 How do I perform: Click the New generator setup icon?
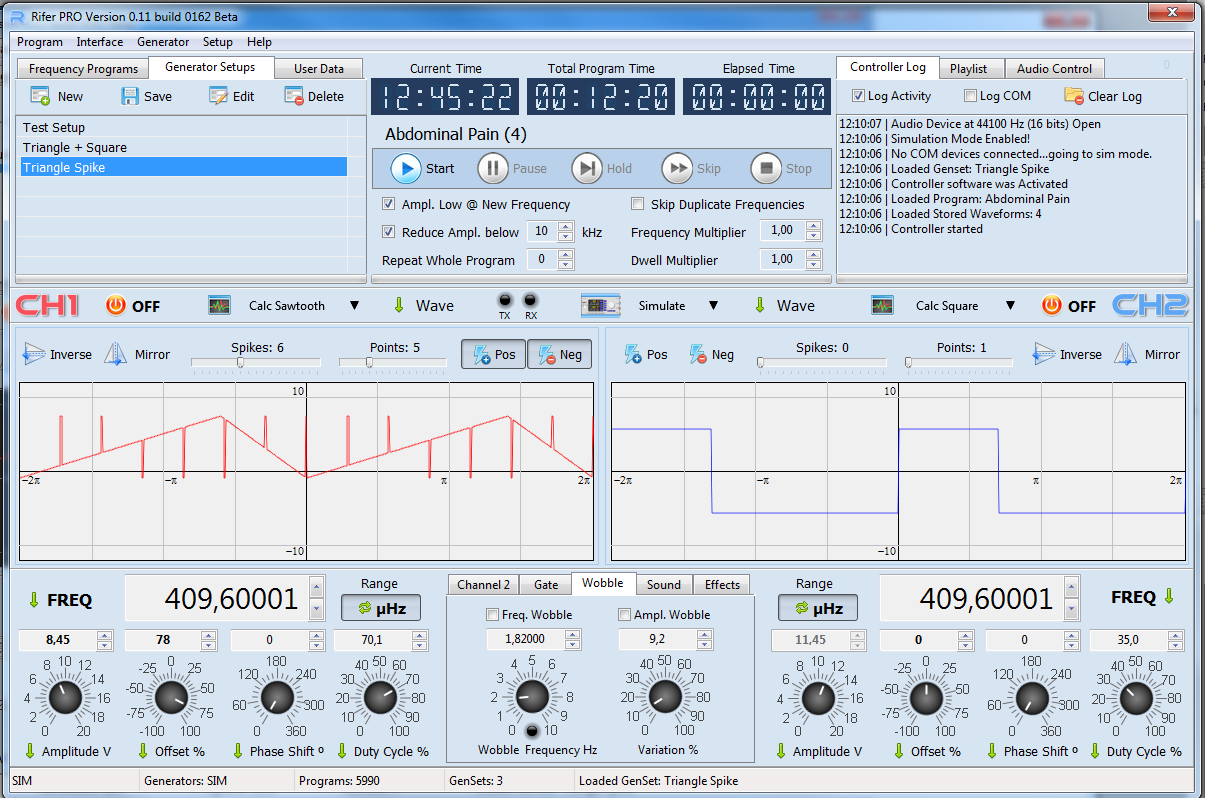point(40,96)
